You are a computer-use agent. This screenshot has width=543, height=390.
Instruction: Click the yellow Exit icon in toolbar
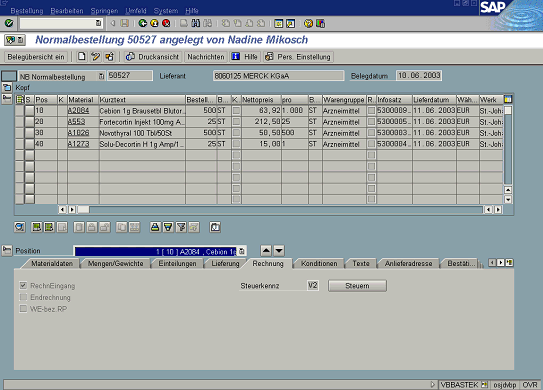[154, 23]
